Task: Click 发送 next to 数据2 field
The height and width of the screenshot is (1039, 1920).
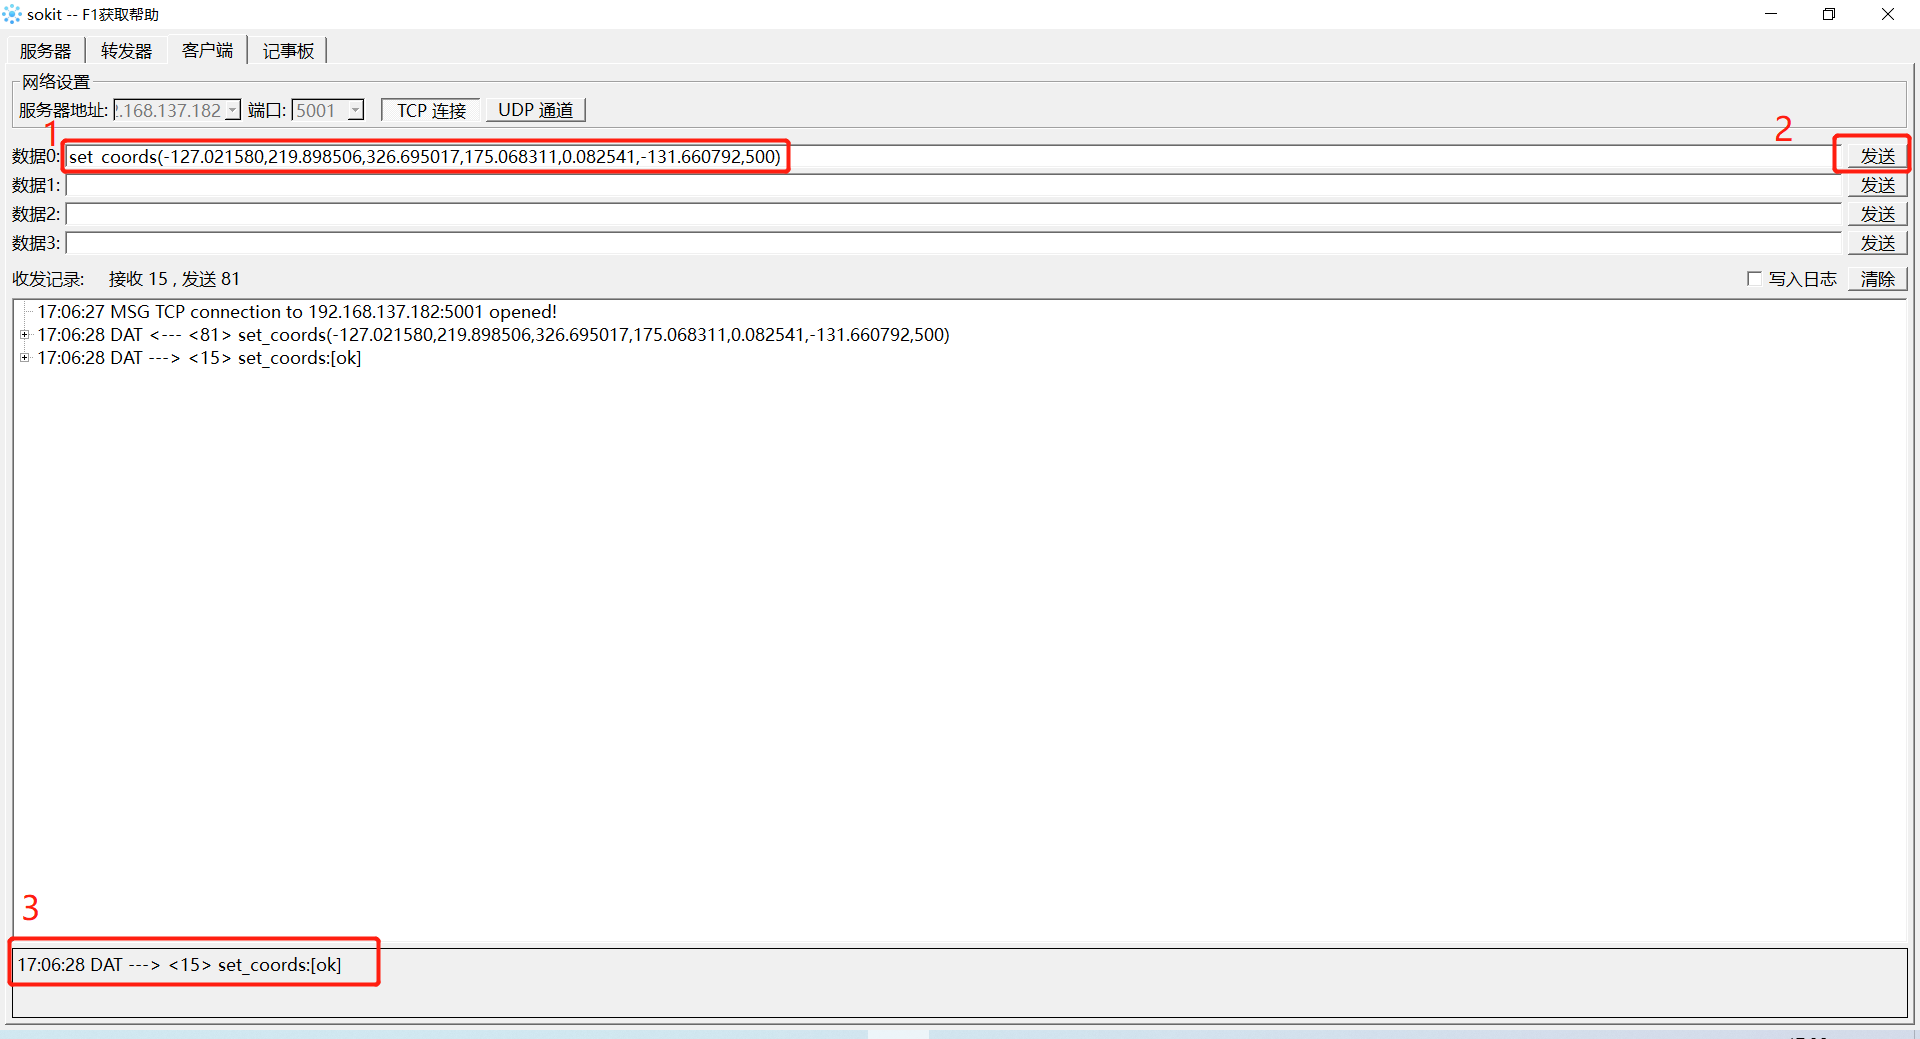Action: 1877,214
